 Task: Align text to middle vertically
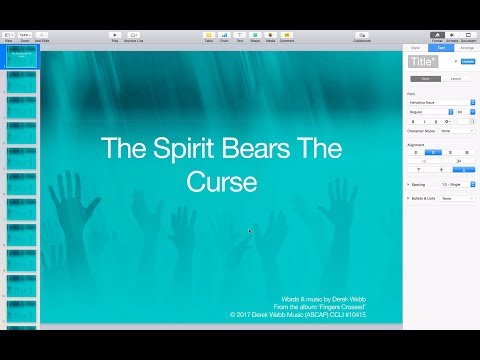441,170
